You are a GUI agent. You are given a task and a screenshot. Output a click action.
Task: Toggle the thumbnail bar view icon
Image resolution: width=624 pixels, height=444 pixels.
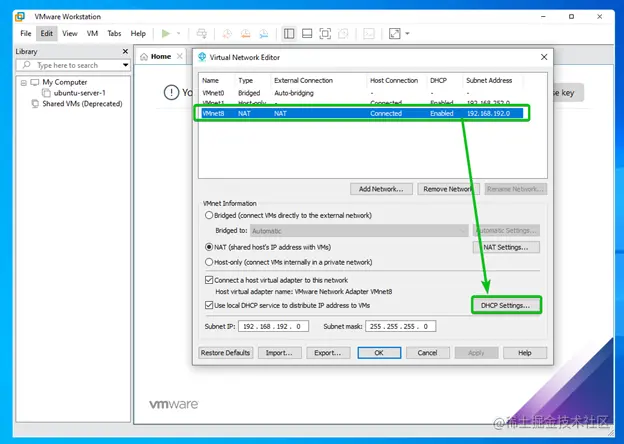(307, 34)
